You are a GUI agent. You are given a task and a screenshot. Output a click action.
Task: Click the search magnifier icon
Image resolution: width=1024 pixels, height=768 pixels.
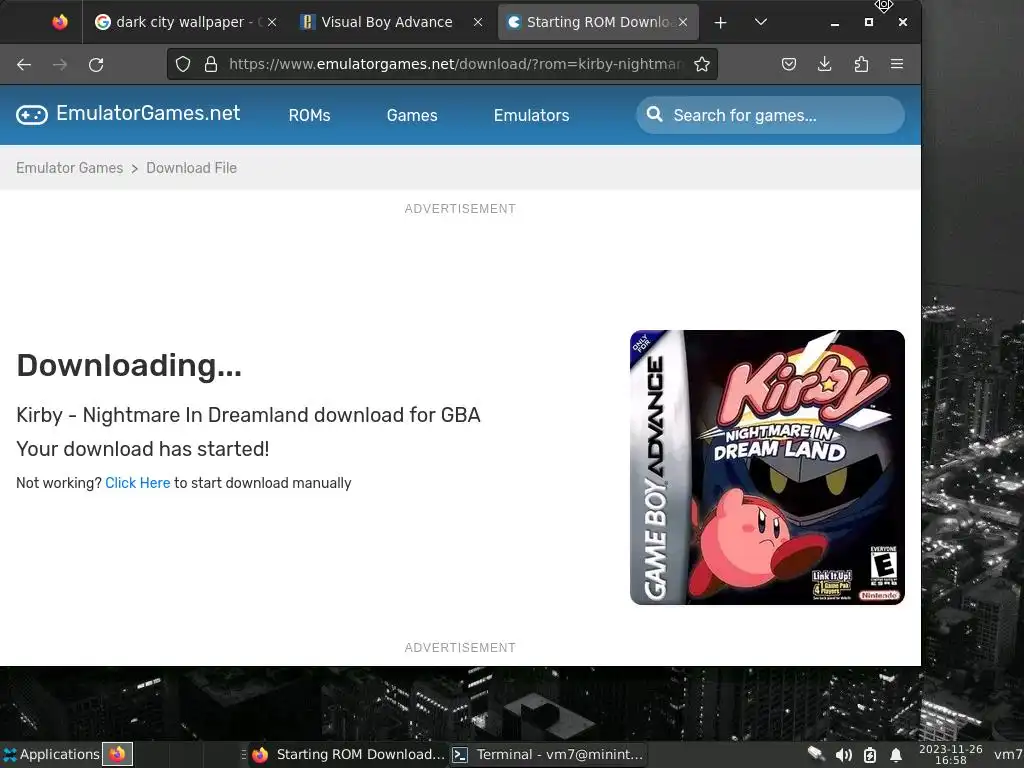[x=654, y=115]
